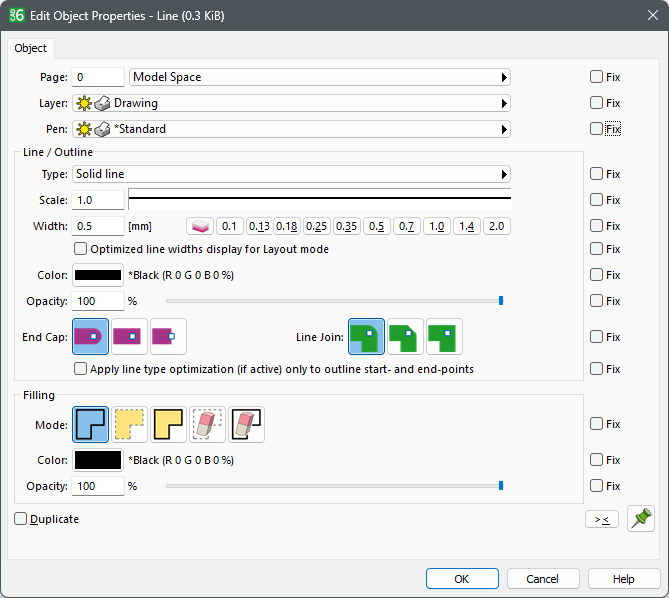Expand the Pen dropdown showing *Standard

[291, 129]
